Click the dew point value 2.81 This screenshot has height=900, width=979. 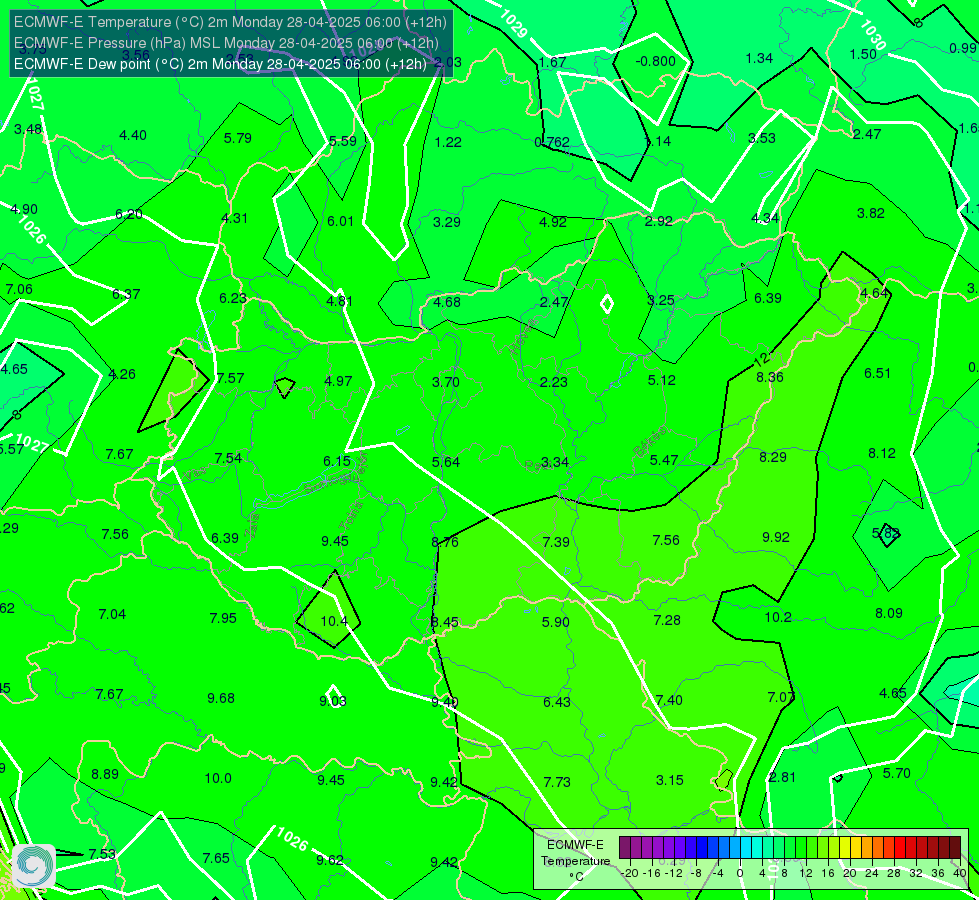coord(782,777)
